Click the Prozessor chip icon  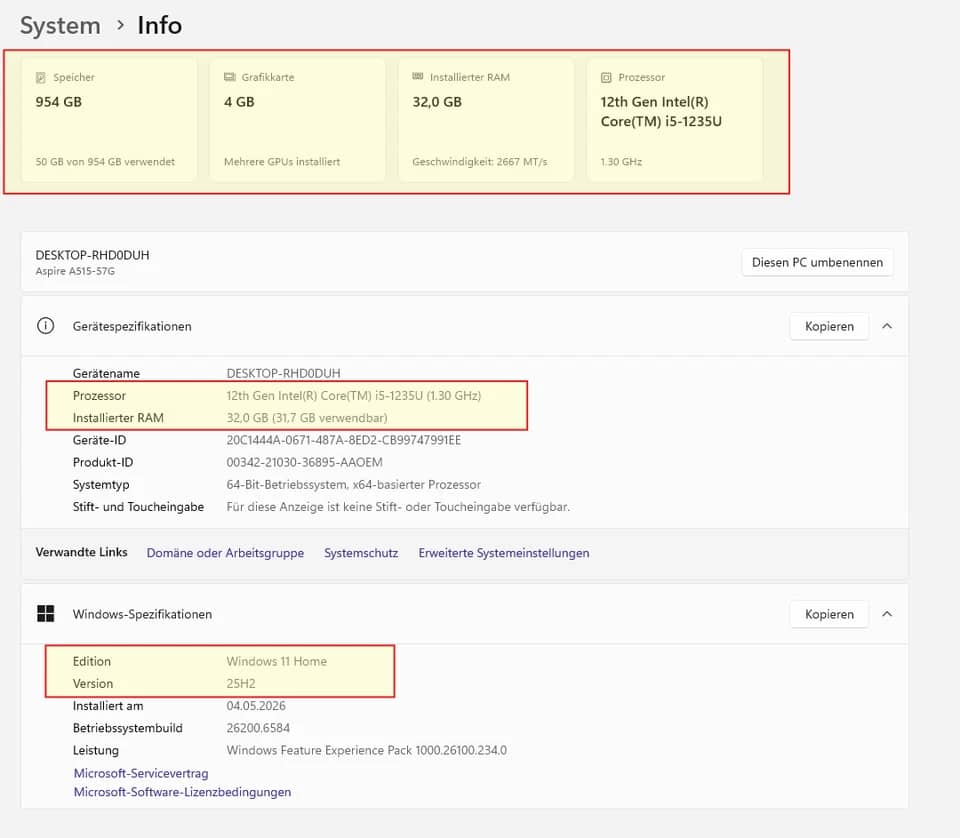tap(606, 77)
